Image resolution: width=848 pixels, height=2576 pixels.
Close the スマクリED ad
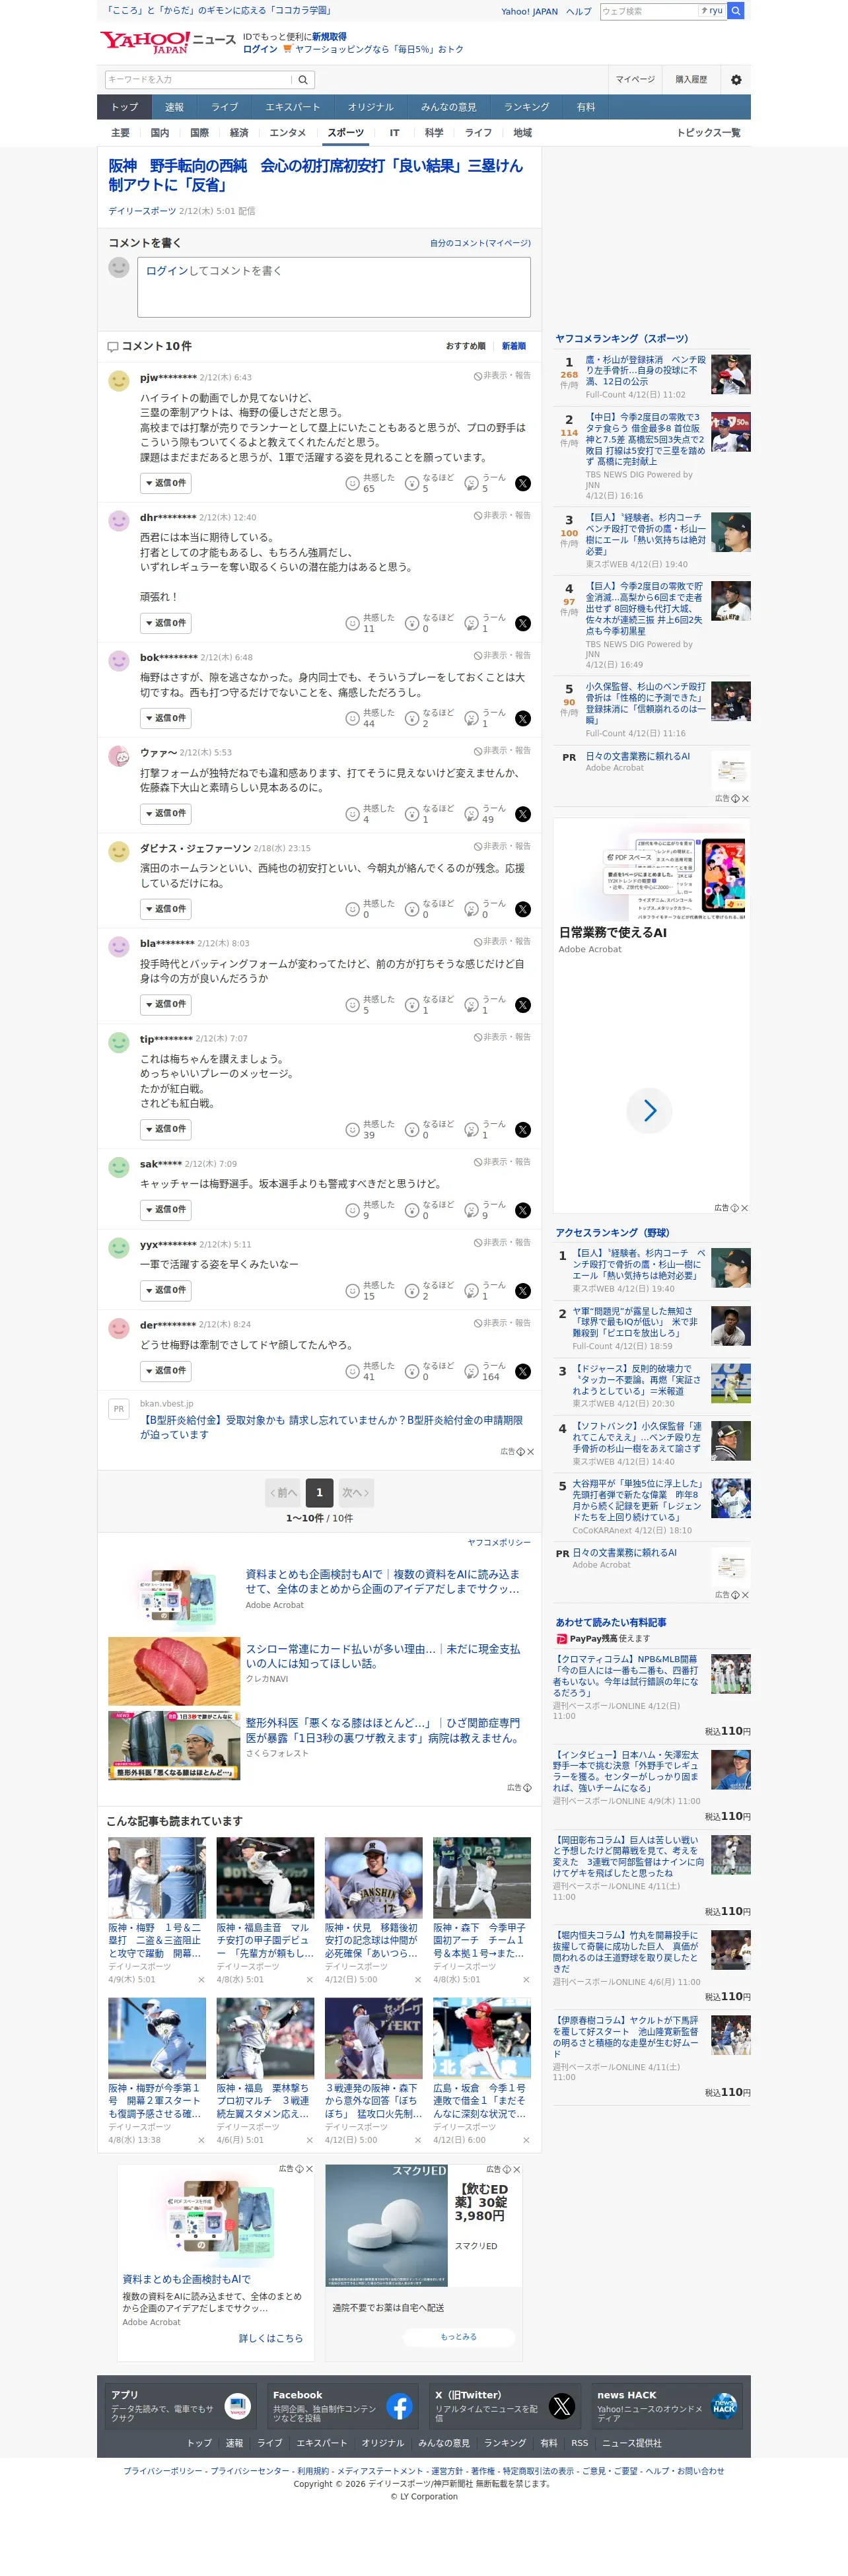click(x=517, y=2169)
